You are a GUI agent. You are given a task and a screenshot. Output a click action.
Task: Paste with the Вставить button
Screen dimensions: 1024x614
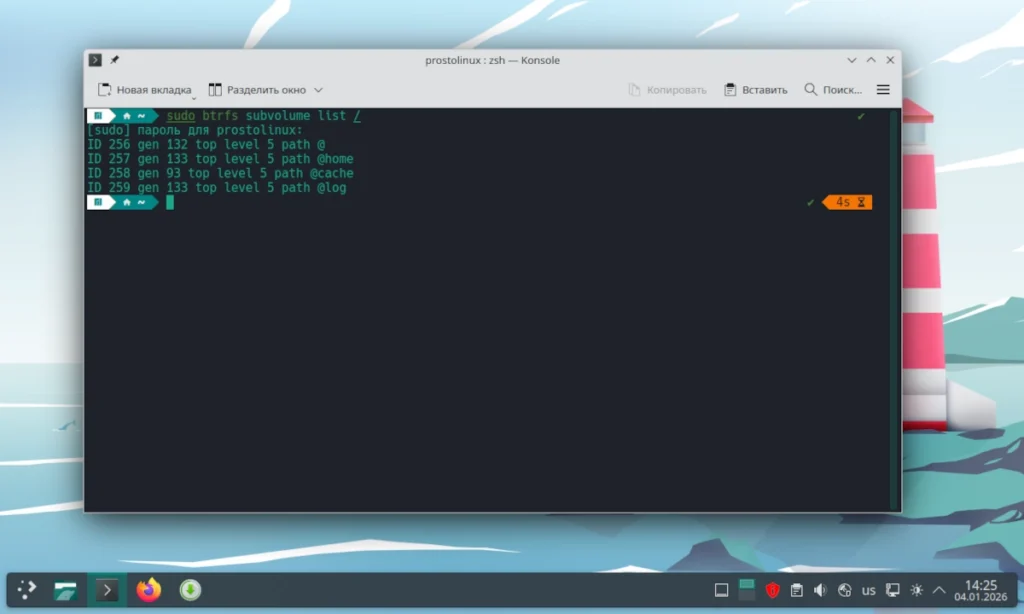click(x=756, y=90)
